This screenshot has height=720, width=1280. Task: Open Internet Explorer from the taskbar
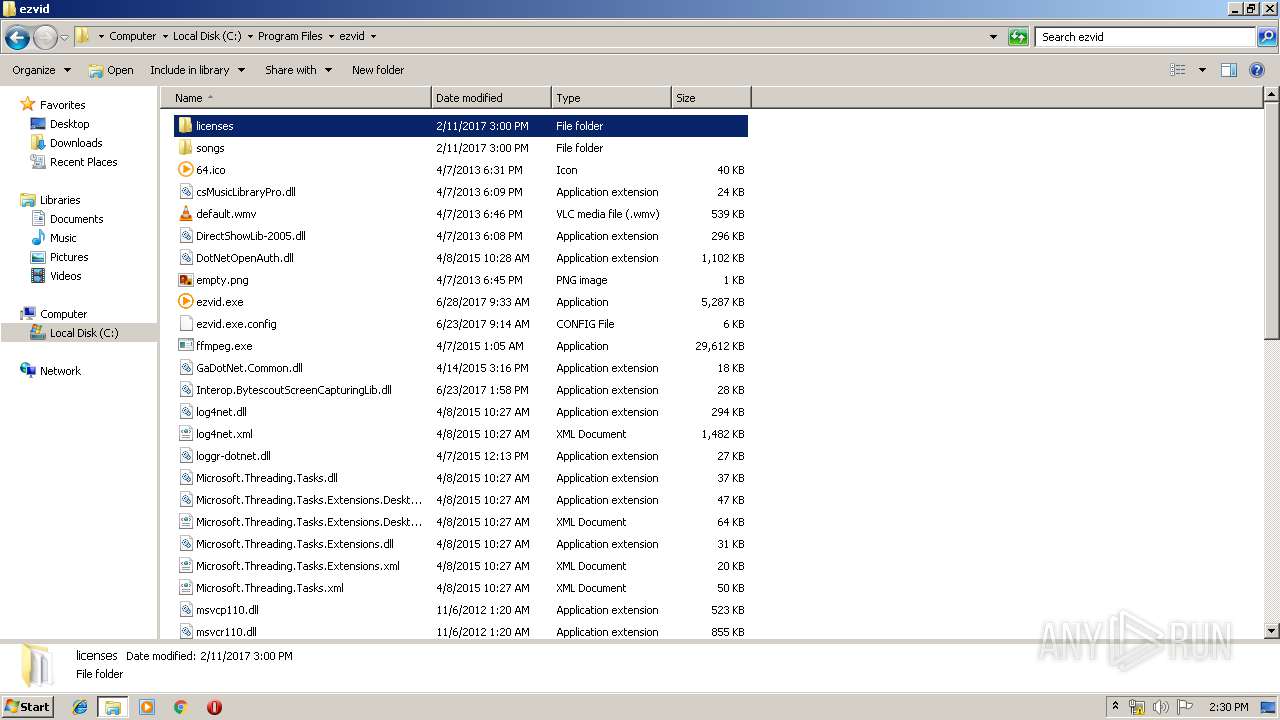pos(80,707)
